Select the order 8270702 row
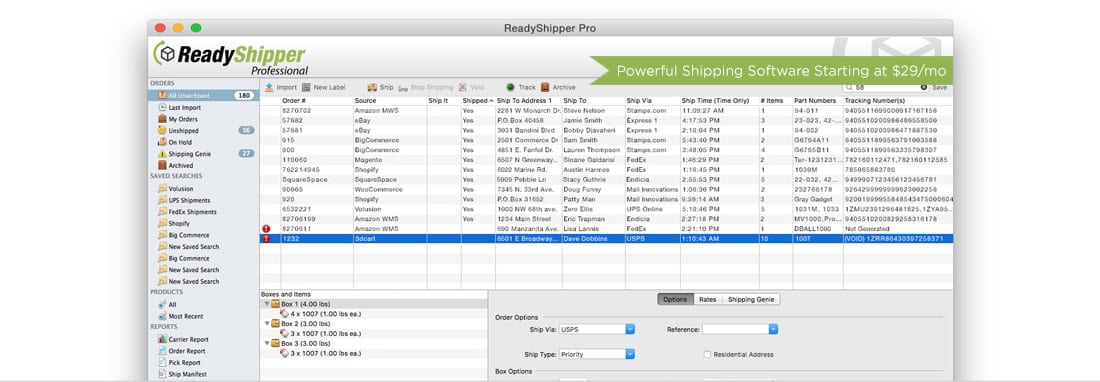 pyautogui.click(x=606, y=110)
